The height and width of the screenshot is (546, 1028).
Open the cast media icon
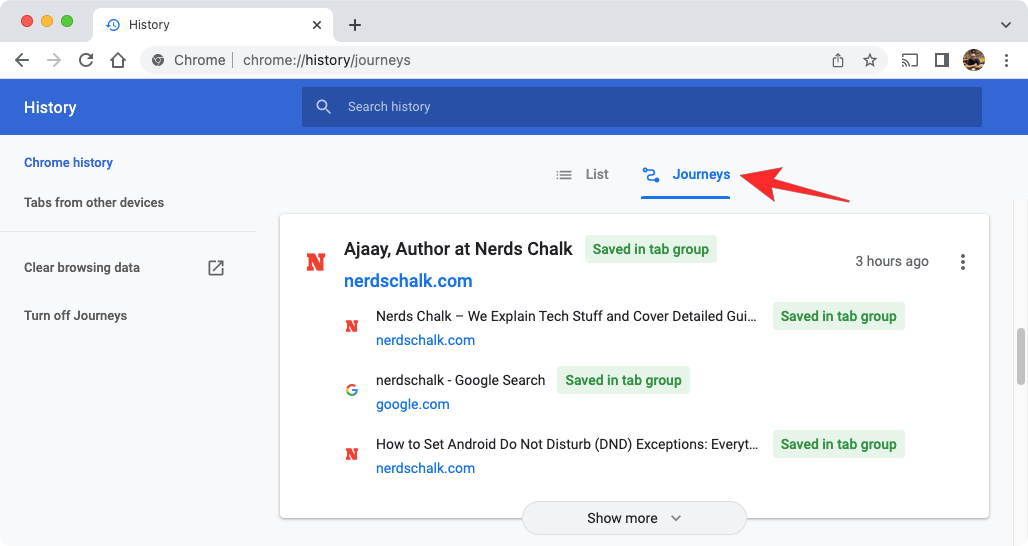[x=910, y=60]
